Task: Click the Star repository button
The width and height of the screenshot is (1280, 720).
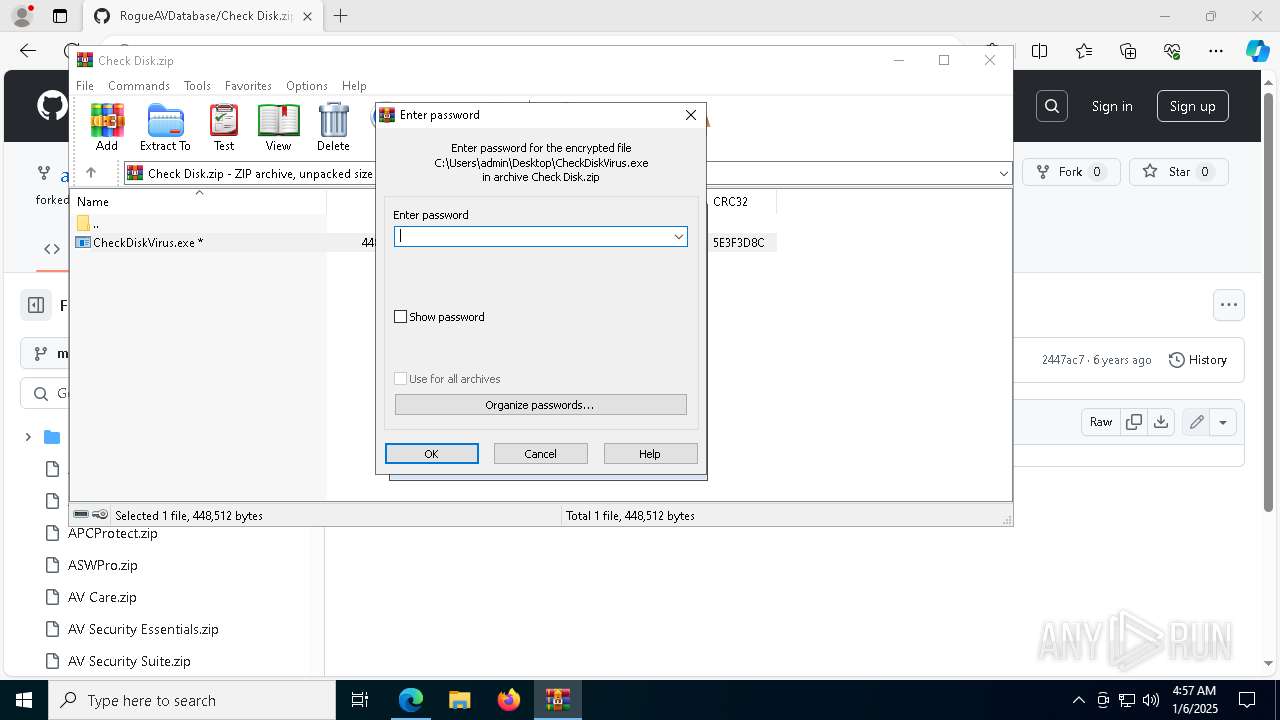Action: pos(1178,172)
